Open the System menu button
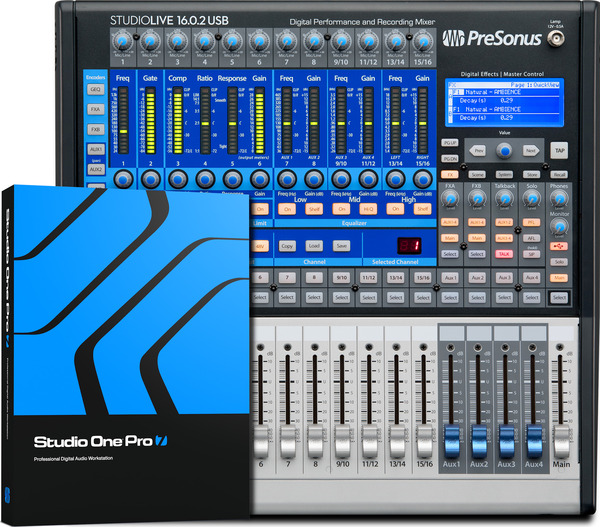This screenshot has width=600, height=527. pos(504,175)
